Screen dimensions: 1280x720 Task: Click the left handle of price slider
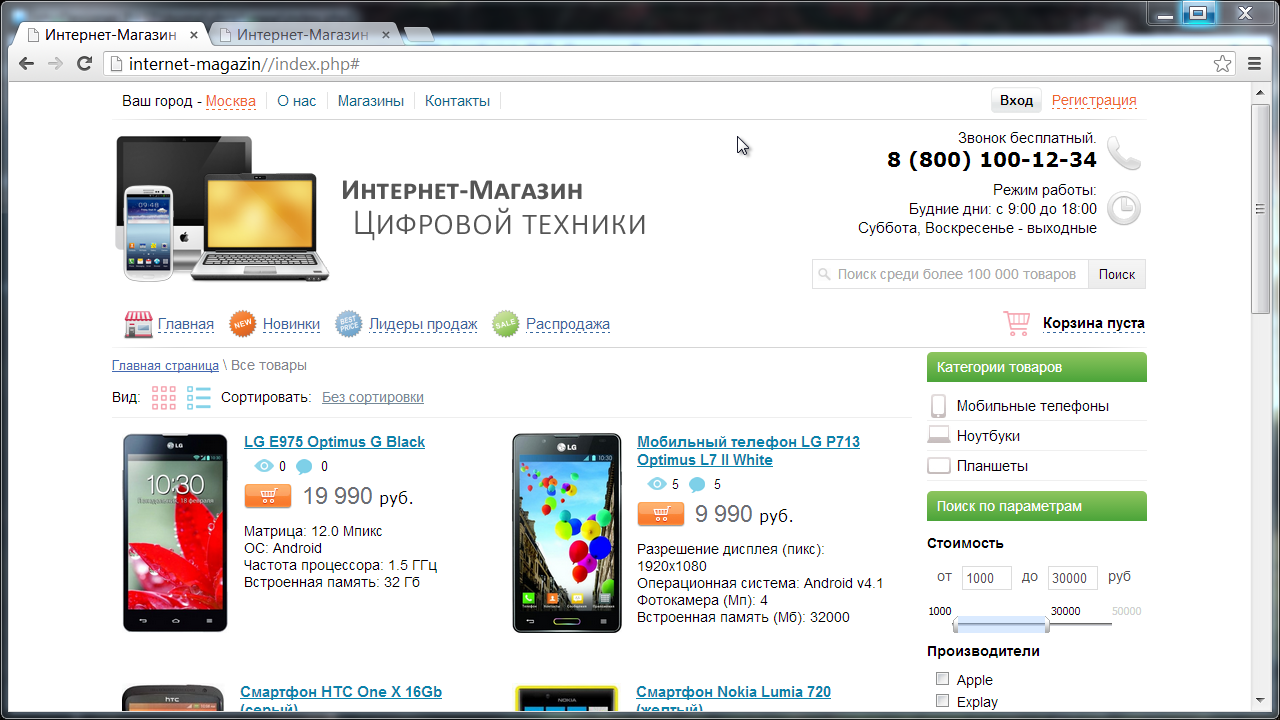click(x=956, y=625)
